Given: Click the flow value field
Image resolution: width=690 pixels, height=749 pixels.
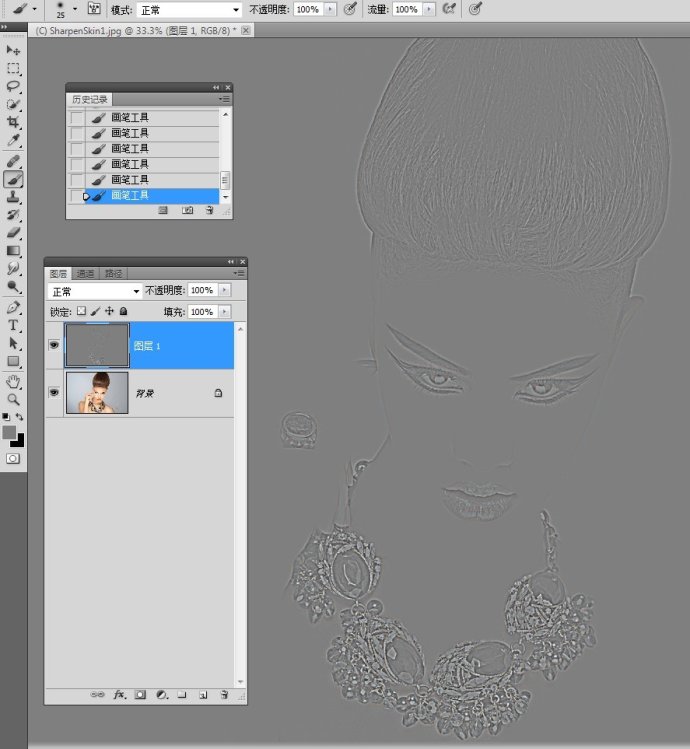Looking at the screenshot, I should [x=407, y=9].
